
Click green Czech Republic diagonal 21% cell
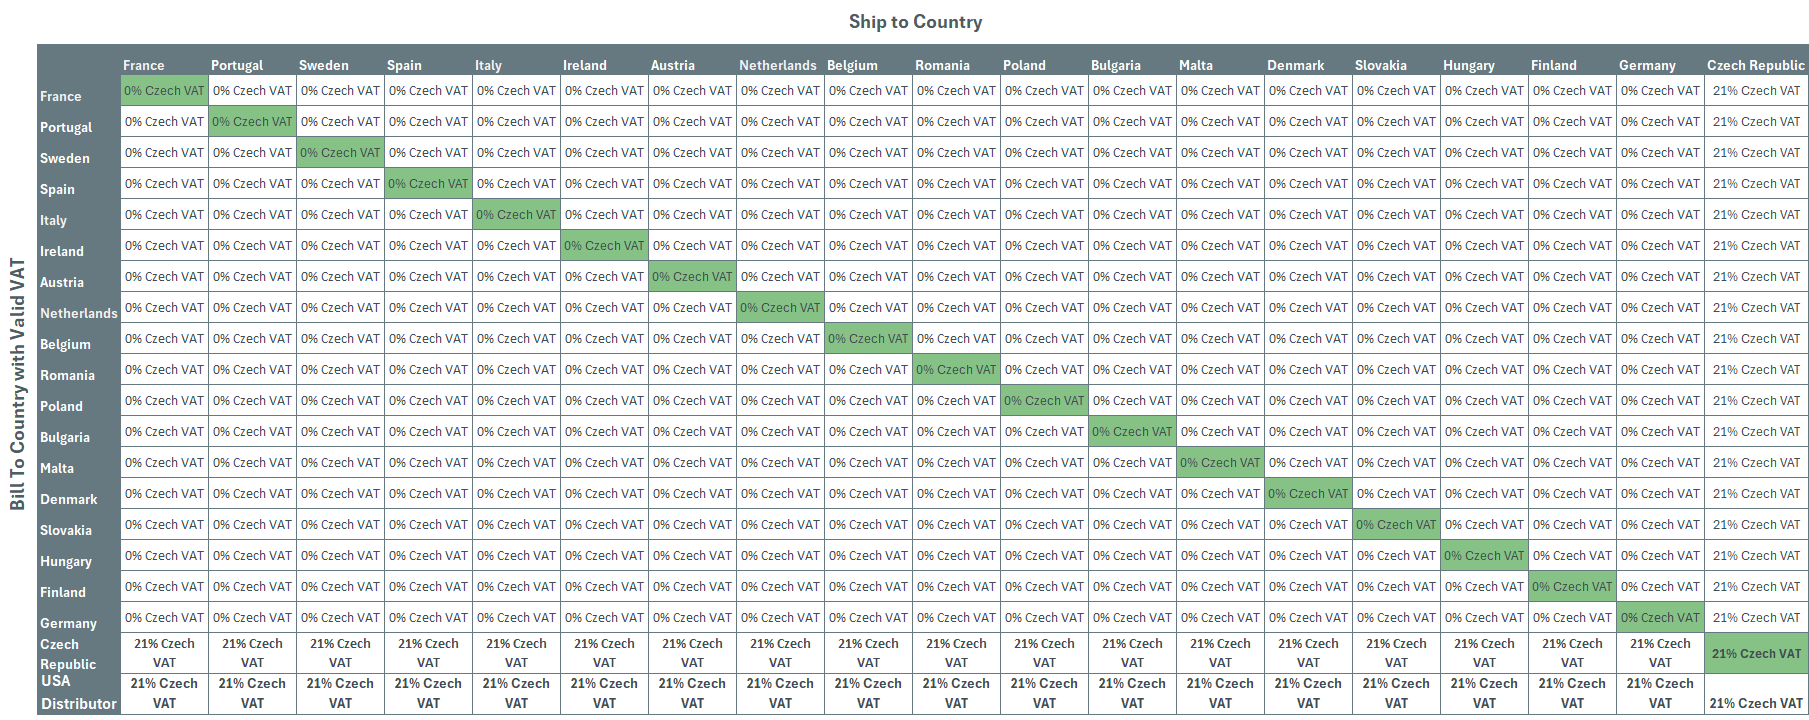pyautogui.click(x=1756, y=653)
